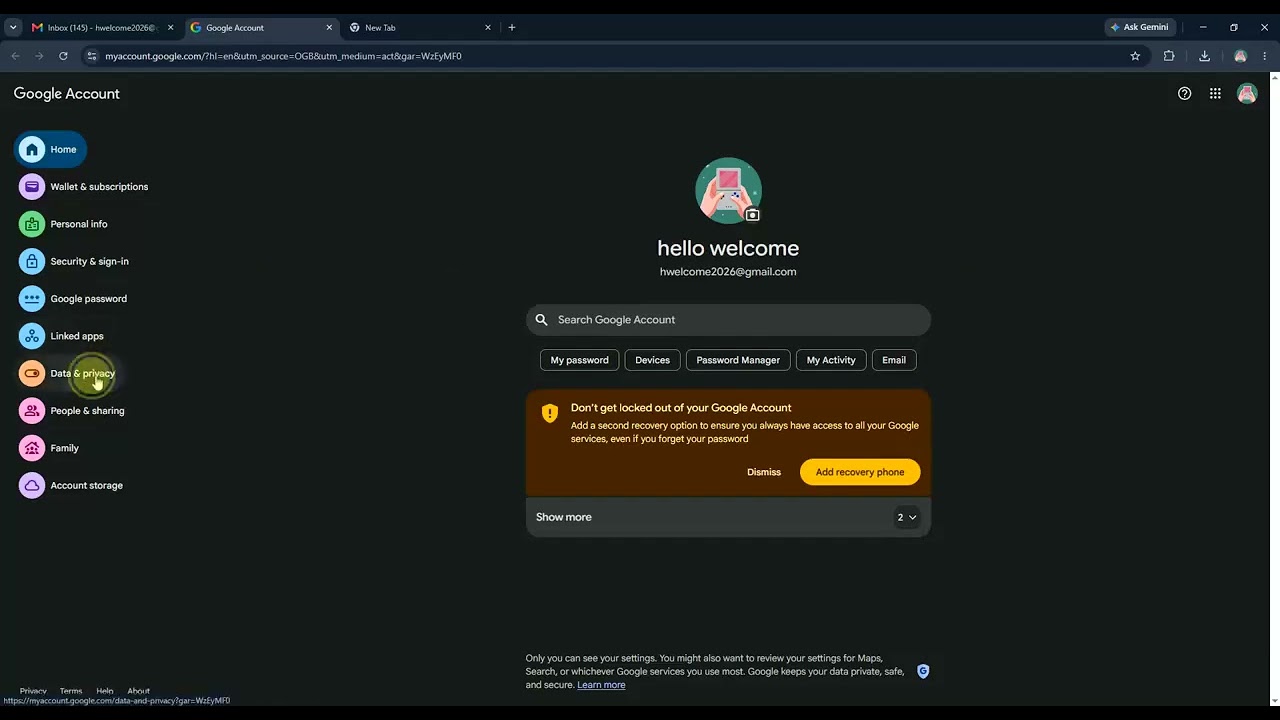Open the Linked apps section
This screenshot has height=720, width=1280.
pos(62,336)
